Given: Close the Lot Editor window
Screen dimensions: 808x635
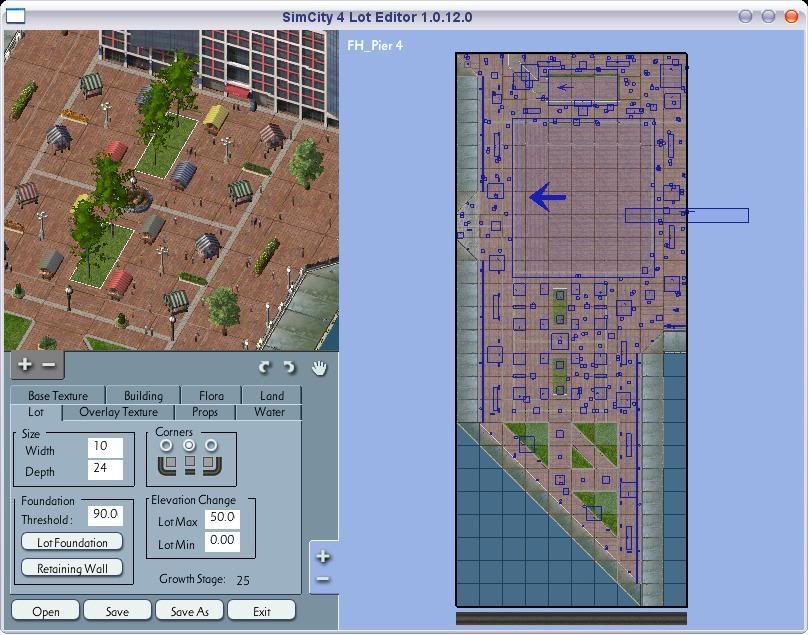Looking at the screenshot, I should 791,16.
